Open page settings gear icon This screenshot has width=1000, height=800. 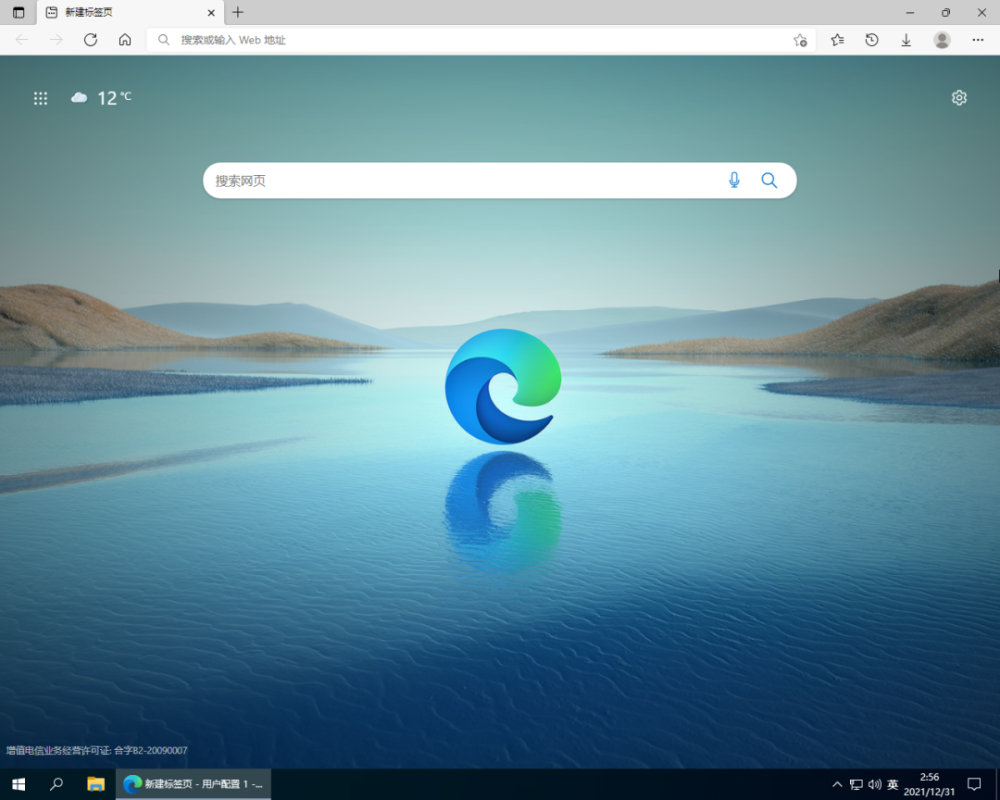coord(959,98)
